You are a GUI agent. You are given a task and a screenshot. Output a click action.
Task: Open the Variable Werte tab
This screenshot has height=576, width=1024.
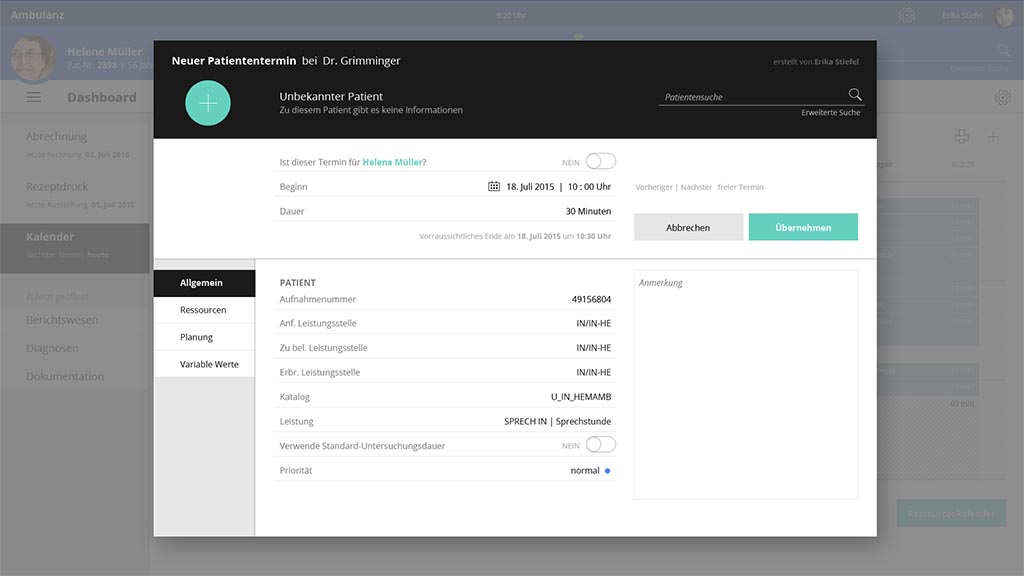point(209,364)
